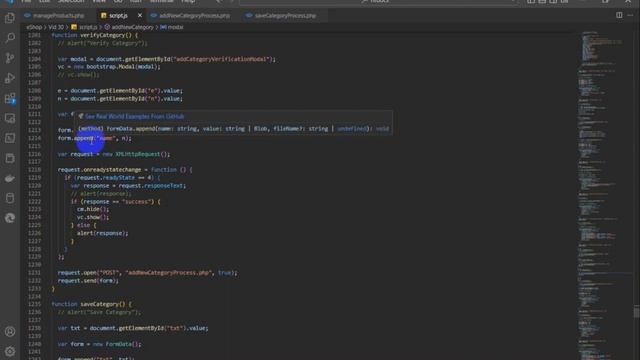This screenshot has width=640, height=360.
Task: Close the script.js tab
Action: (140, 15)
